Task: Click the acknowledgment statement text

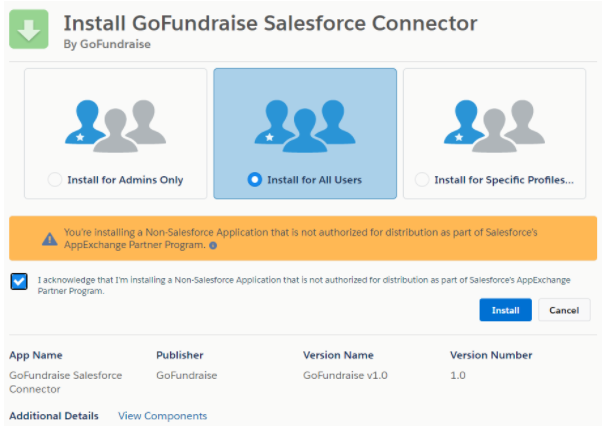Action: [x=304, y=285]
